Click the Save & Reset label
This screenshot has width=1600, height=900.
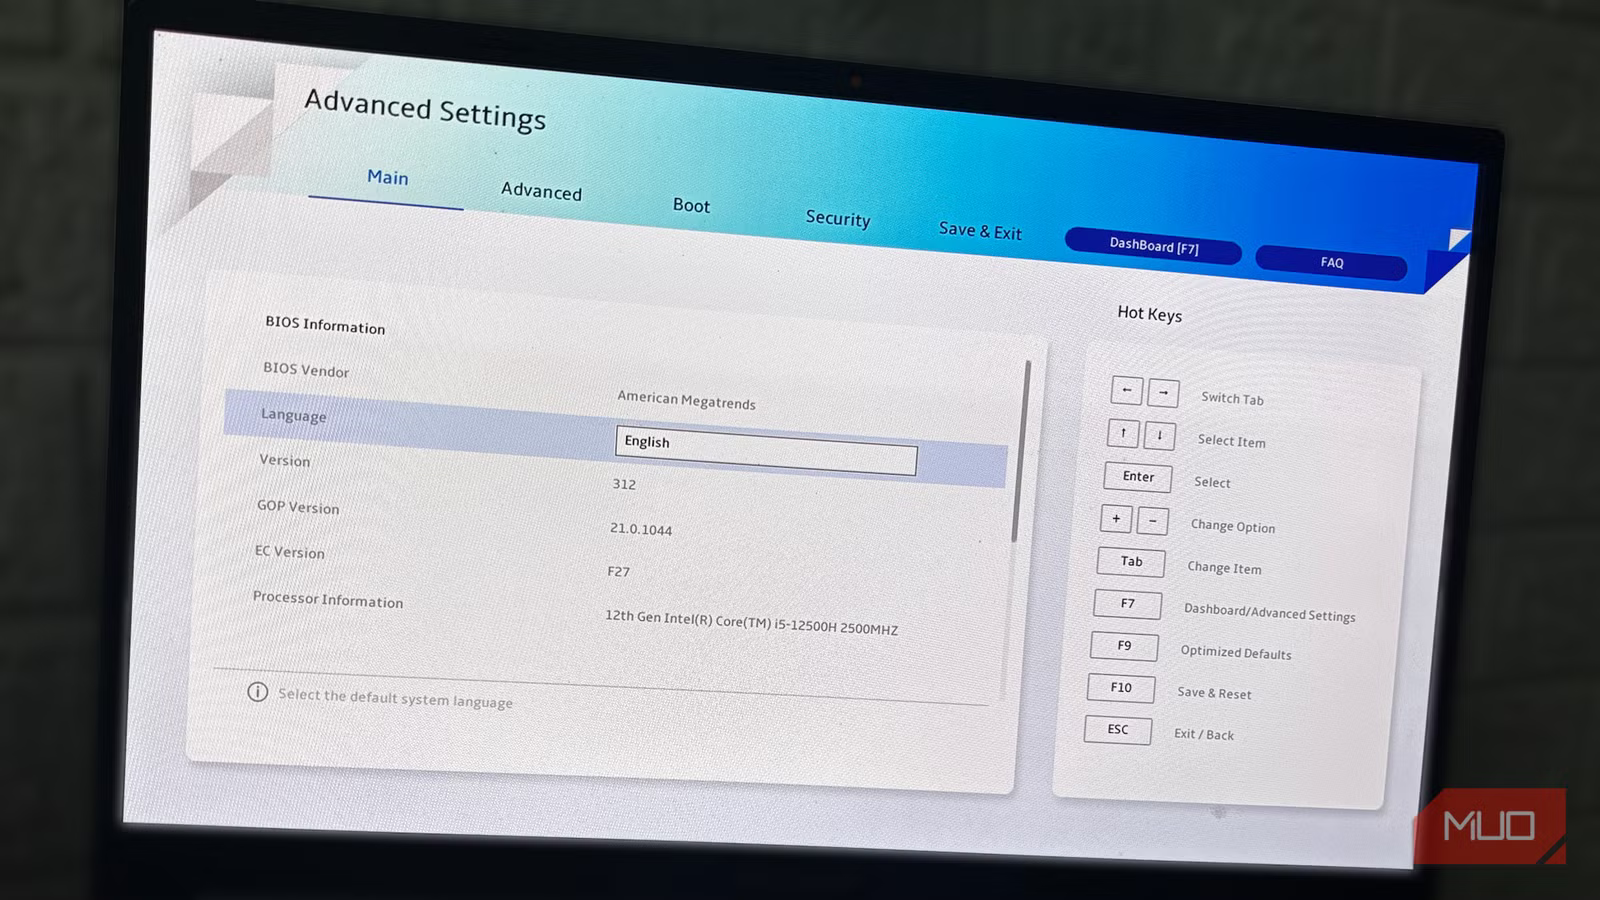coord(1214,693)
